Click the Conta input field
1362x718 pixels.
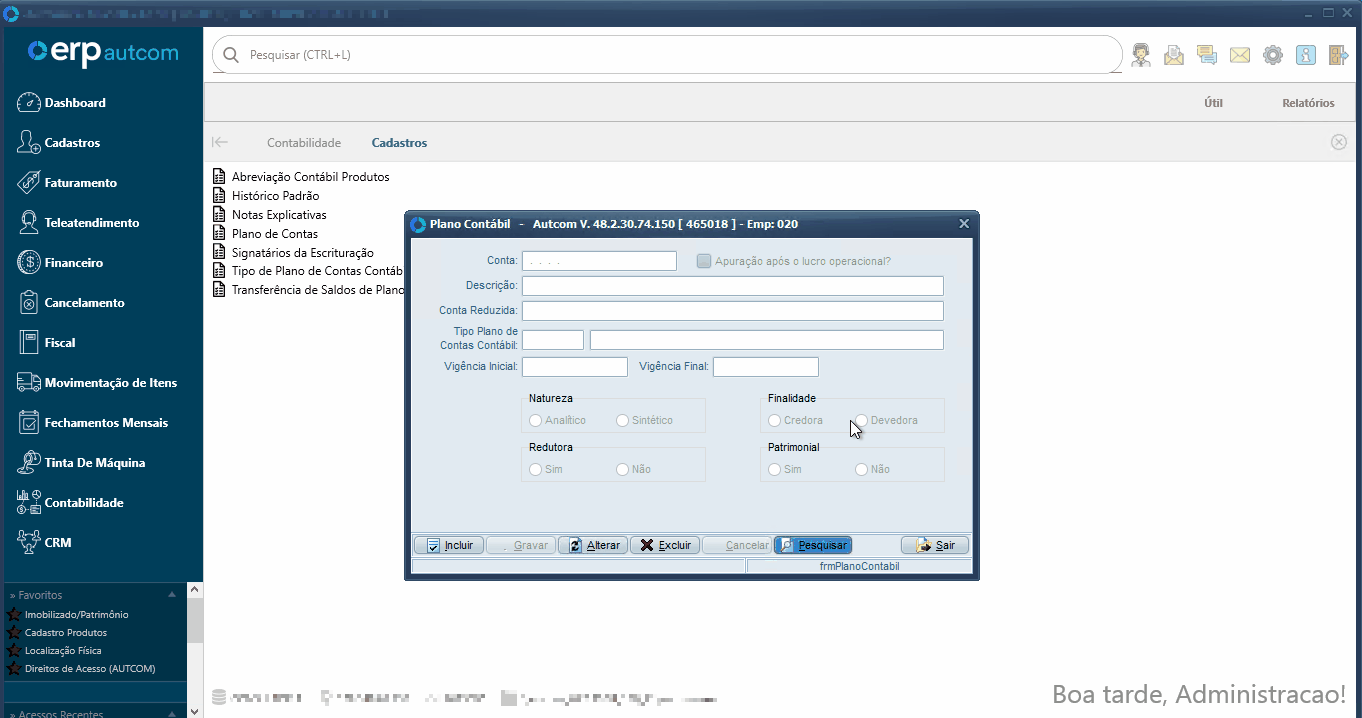click(x=599, y=261)
